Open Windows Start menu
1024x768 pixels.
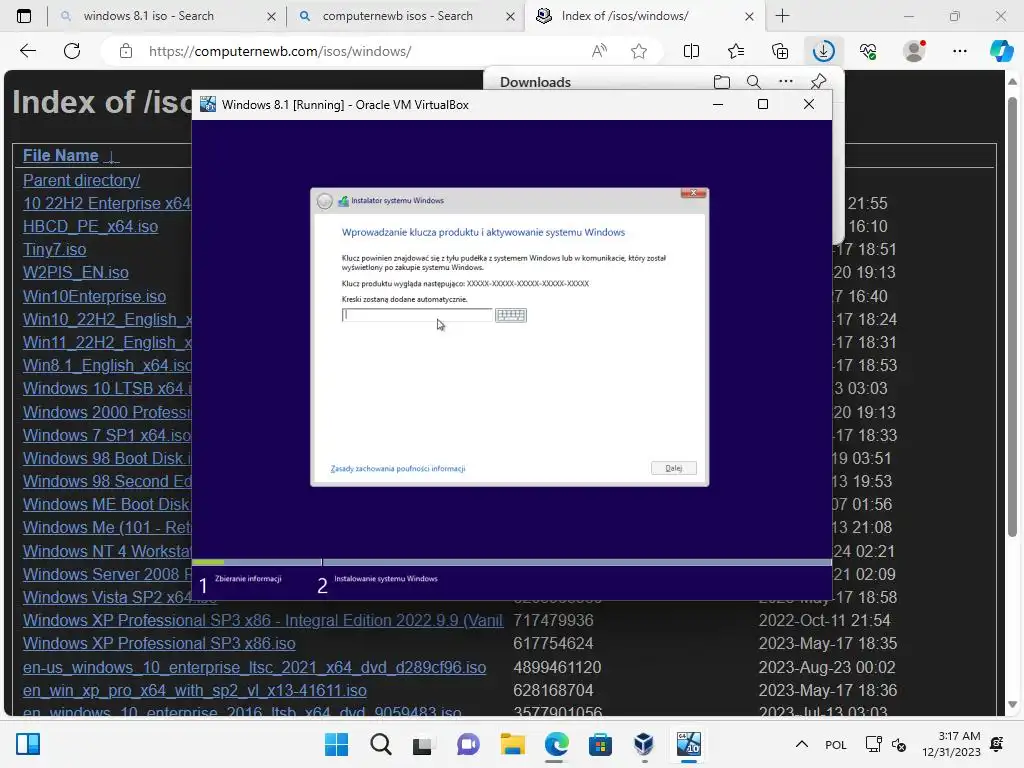[336, 744]
